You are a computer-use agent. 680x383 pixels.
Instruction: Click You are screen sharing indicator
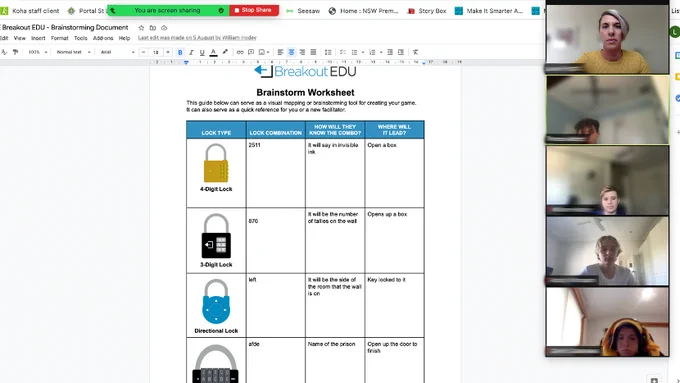[167, 10]
